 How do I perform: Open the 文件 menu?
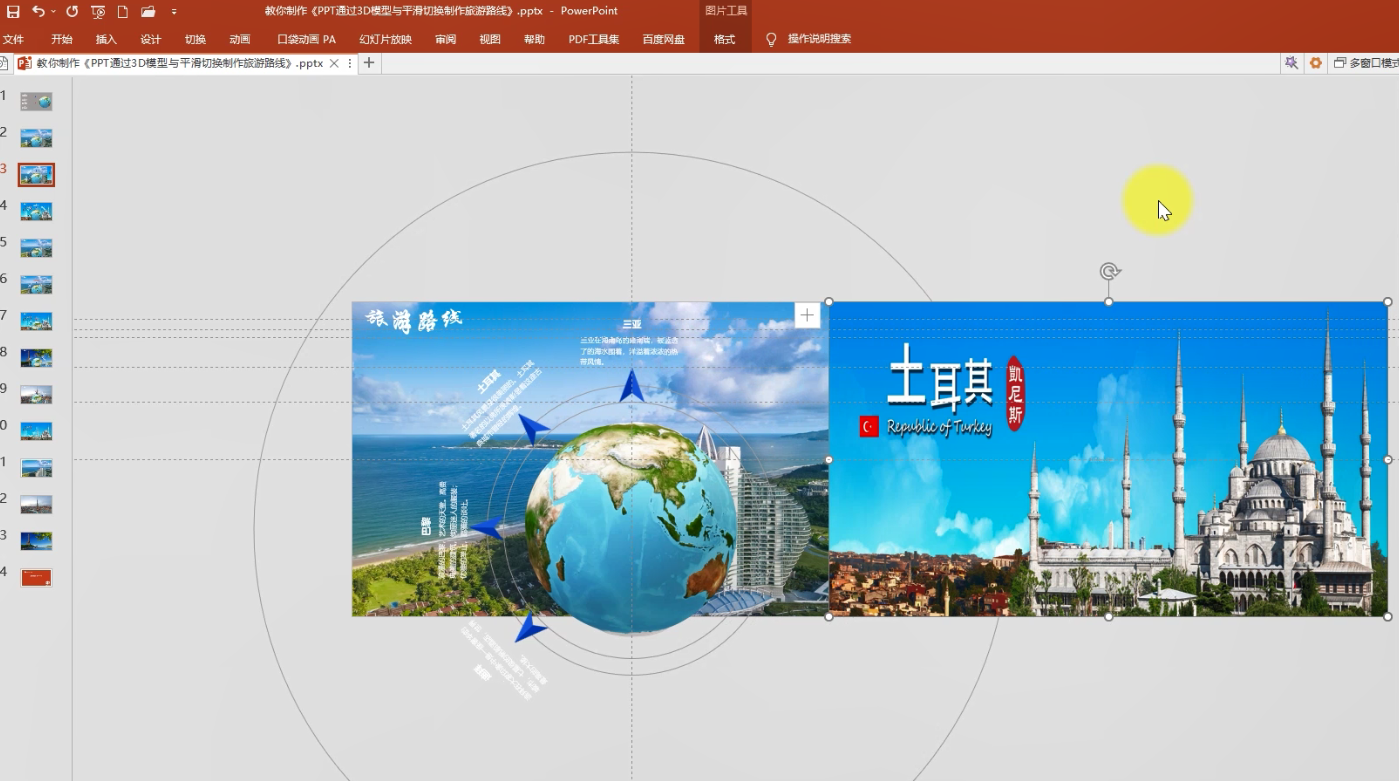pos(13,39)
